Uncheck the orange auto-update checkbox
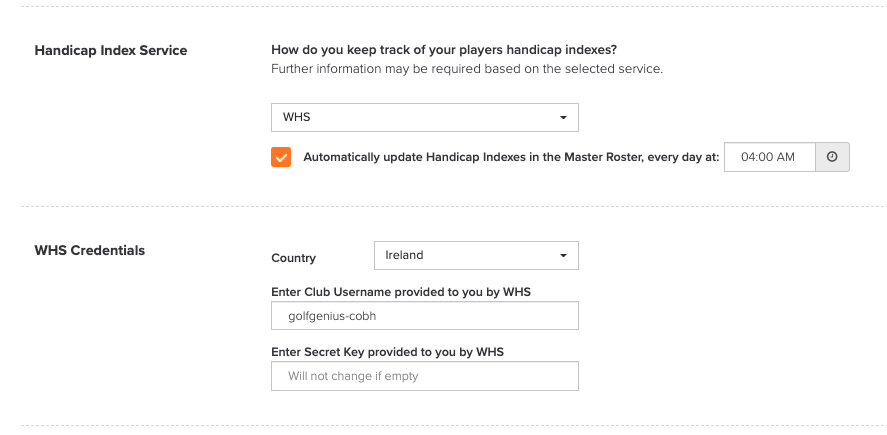 281,157
